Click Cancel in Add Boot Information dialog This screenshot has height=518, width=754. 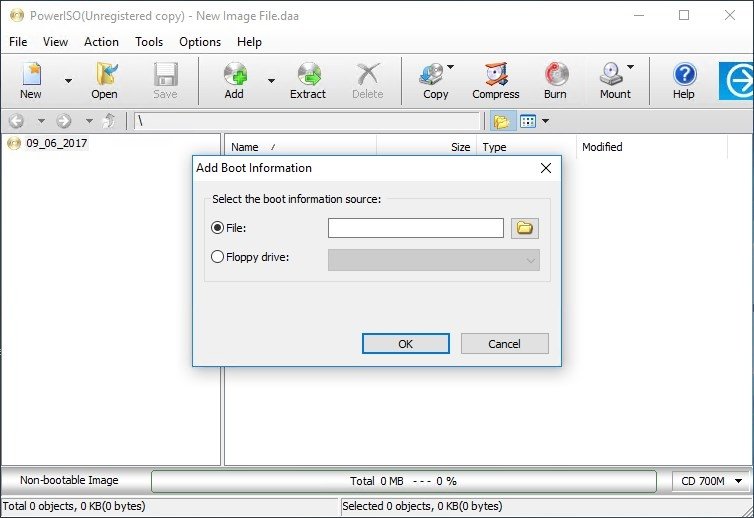coord(504,343)
